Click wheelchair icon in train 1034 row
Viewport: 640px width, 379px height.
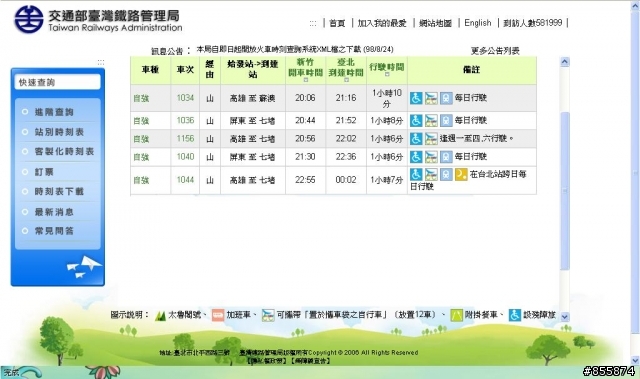416,98
